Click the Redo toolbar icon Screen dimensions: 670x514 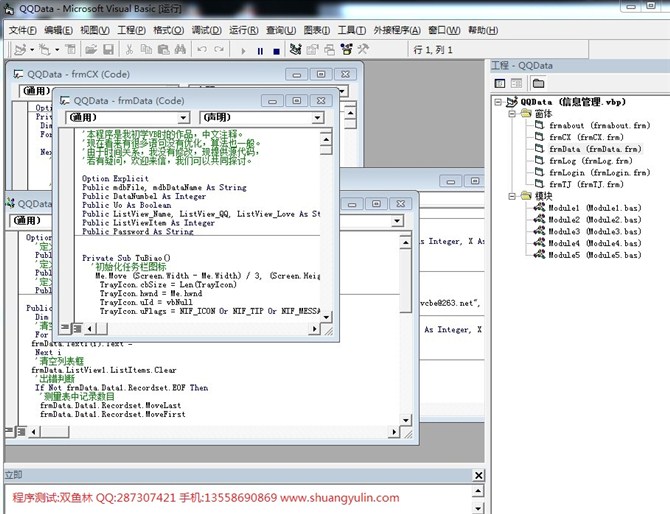(219, 50)
